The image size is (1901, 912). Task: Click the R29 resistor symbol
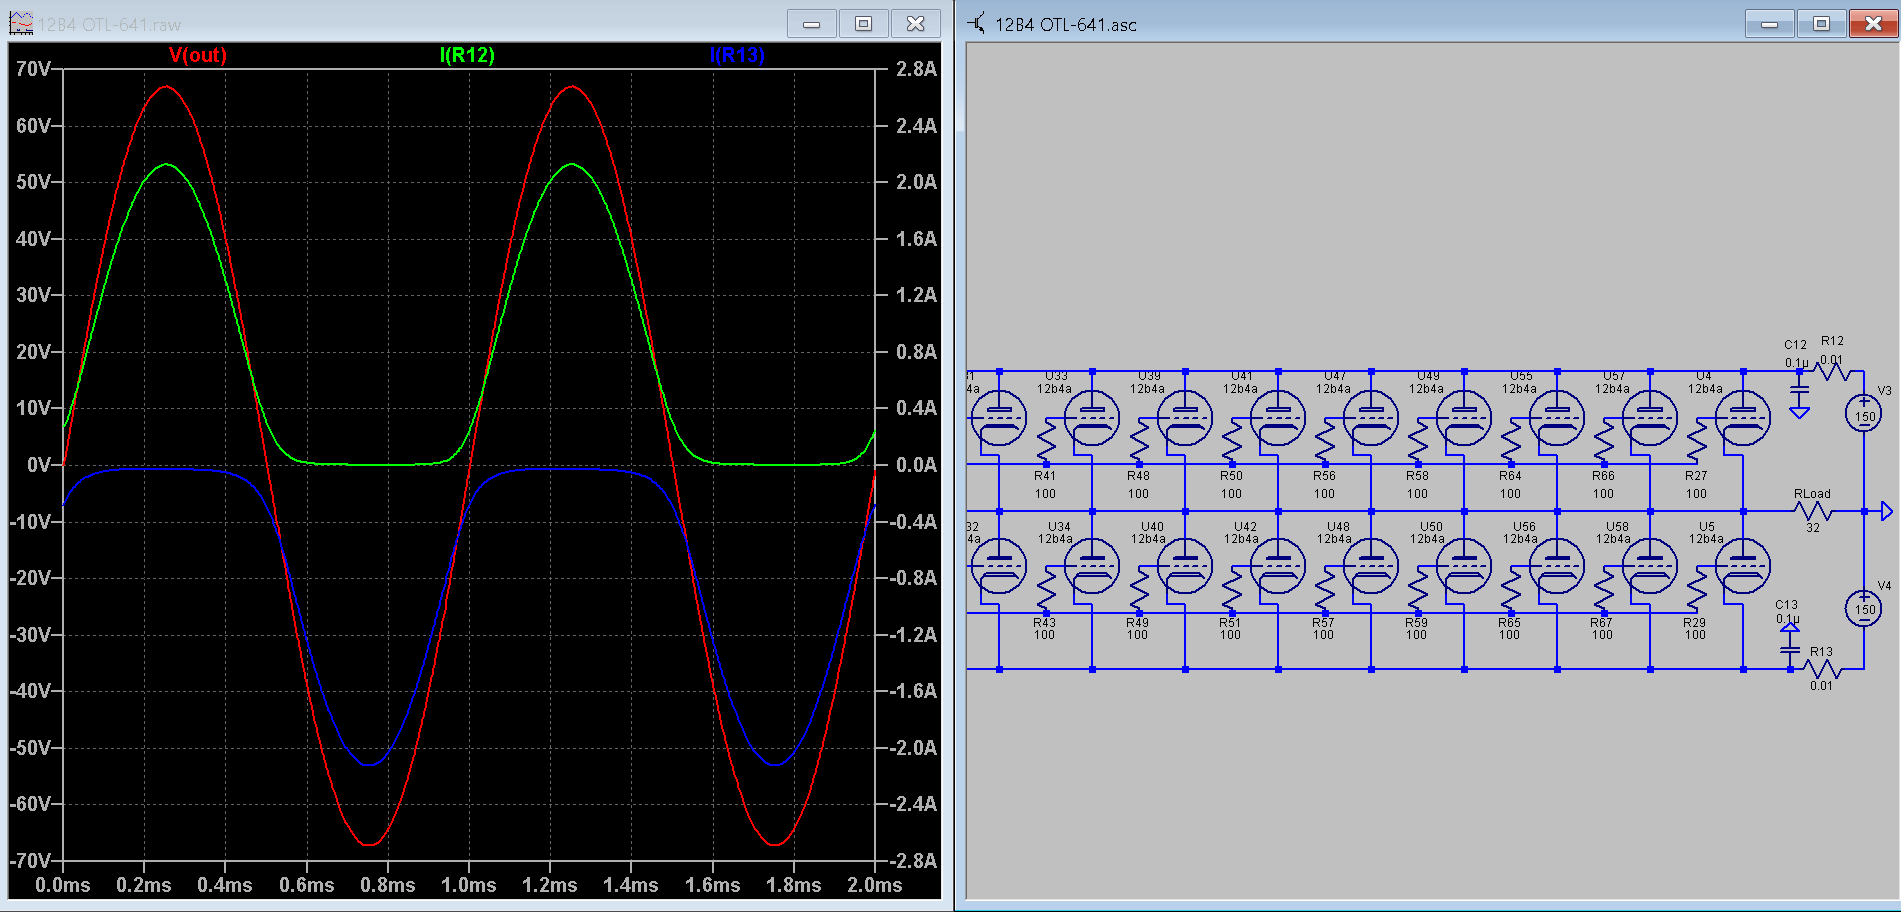(x=1697, y=589)
